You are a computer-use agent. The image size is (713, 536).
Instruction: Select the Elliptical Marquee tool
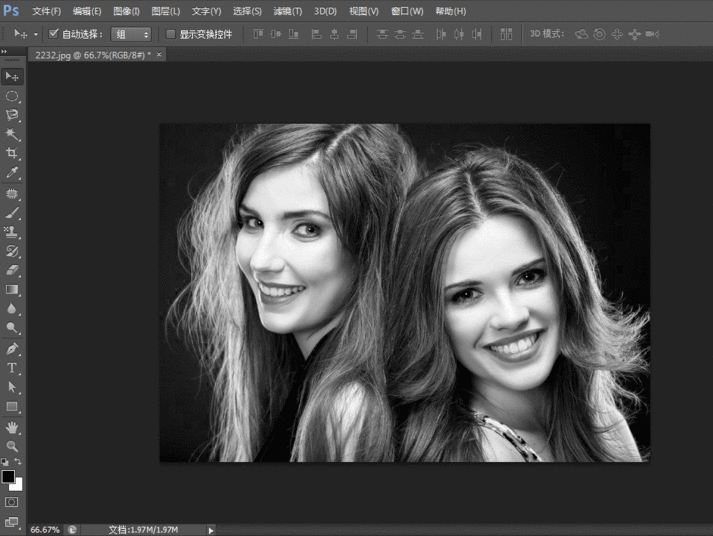click(12, 96)
